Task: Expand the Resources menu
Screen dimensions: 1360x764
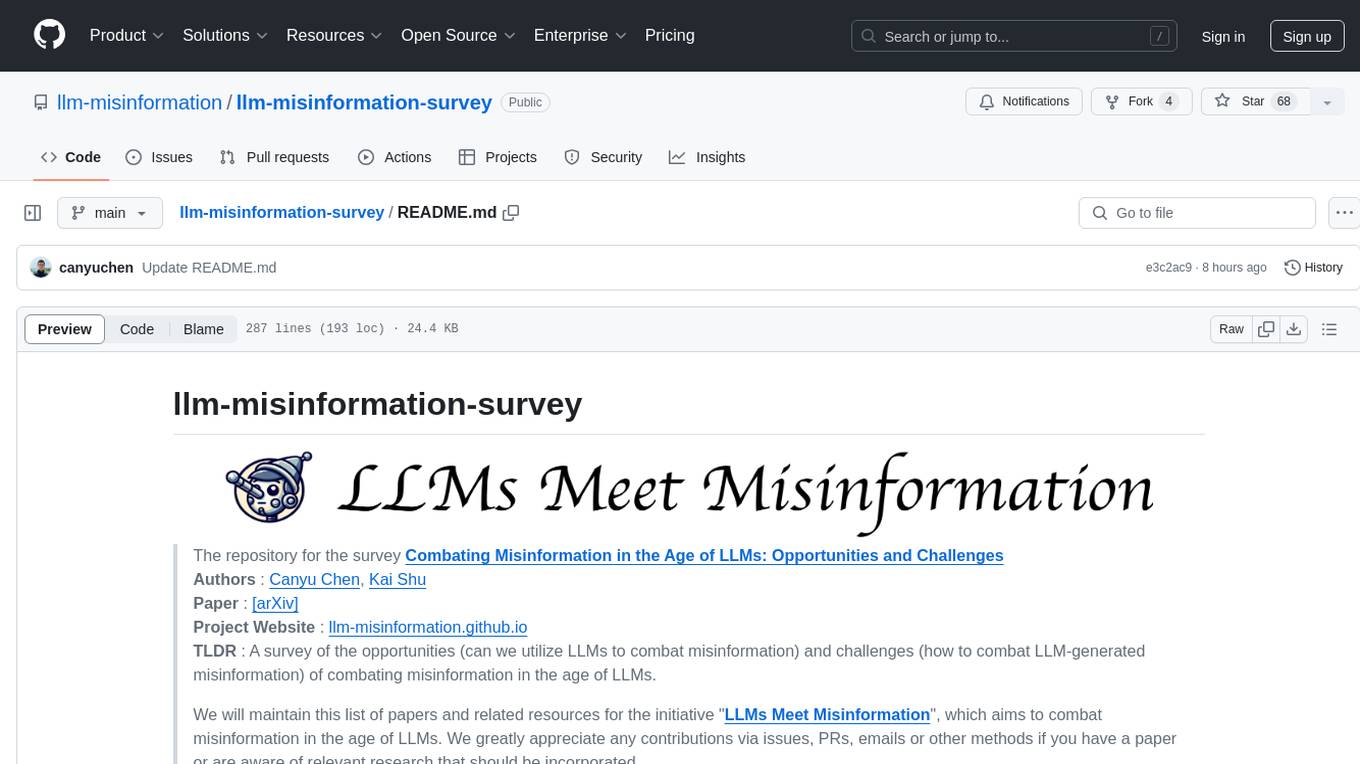Action: 334,35
